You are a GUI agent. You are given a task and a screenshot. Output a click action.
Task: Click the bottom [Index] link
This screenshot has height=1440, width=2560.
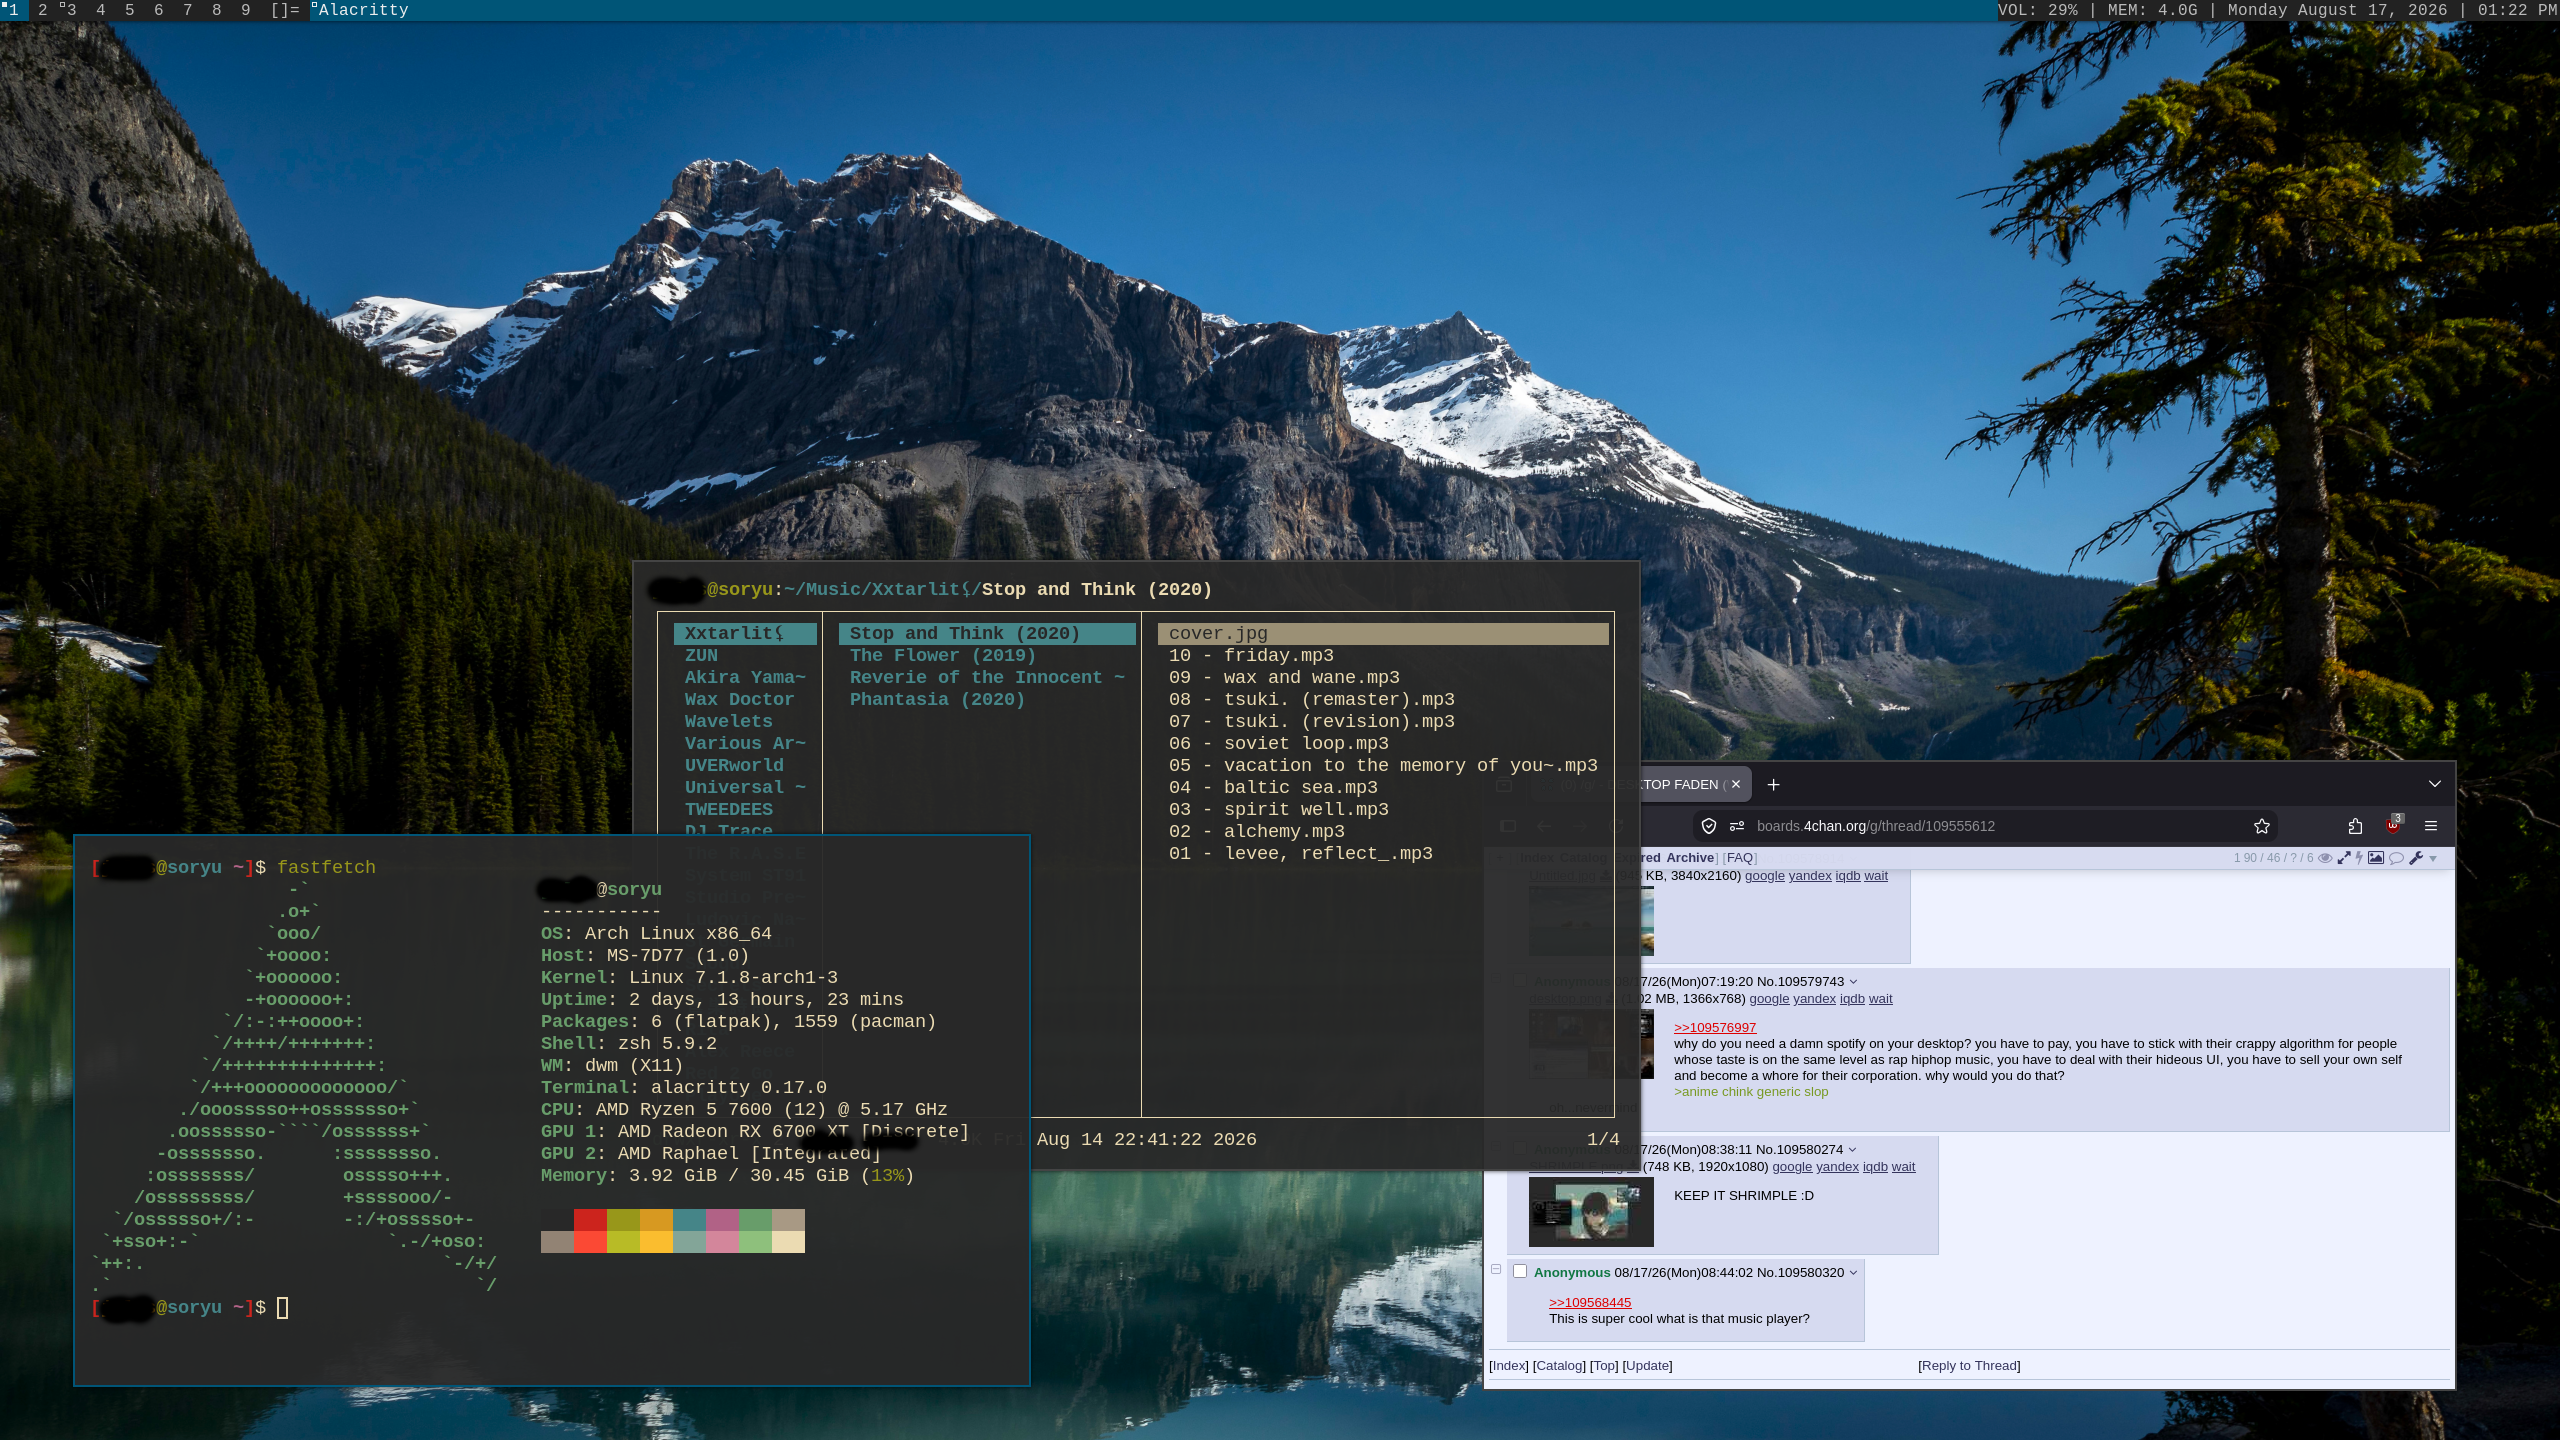(1509, 1366)
